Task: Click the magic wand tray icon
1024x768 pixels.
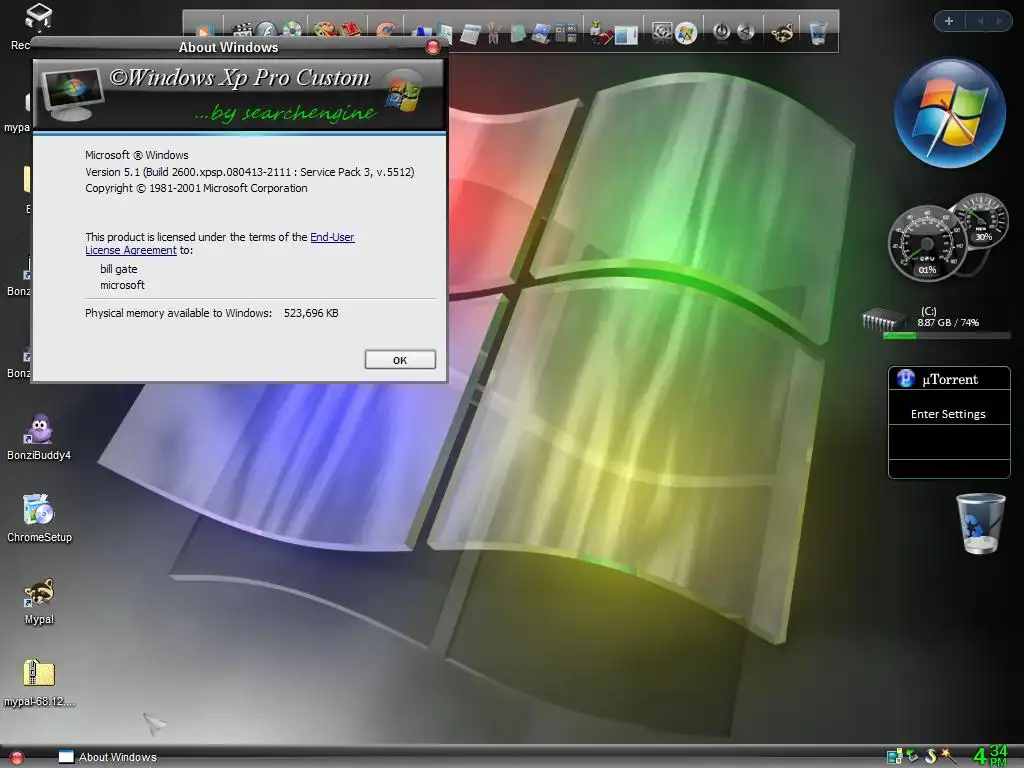Action: (949, 756)
